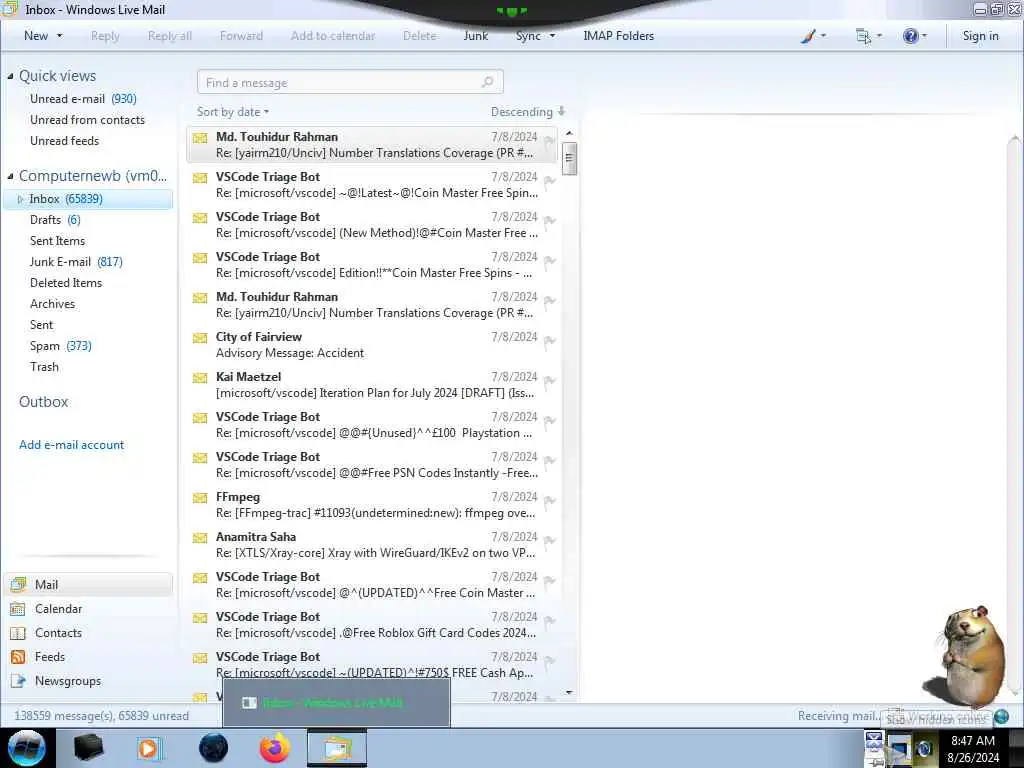This screenshot has width=1024, height=768.
Task: Open dropdown arrow beside Help icon
Action: click(x=924, y=36)
